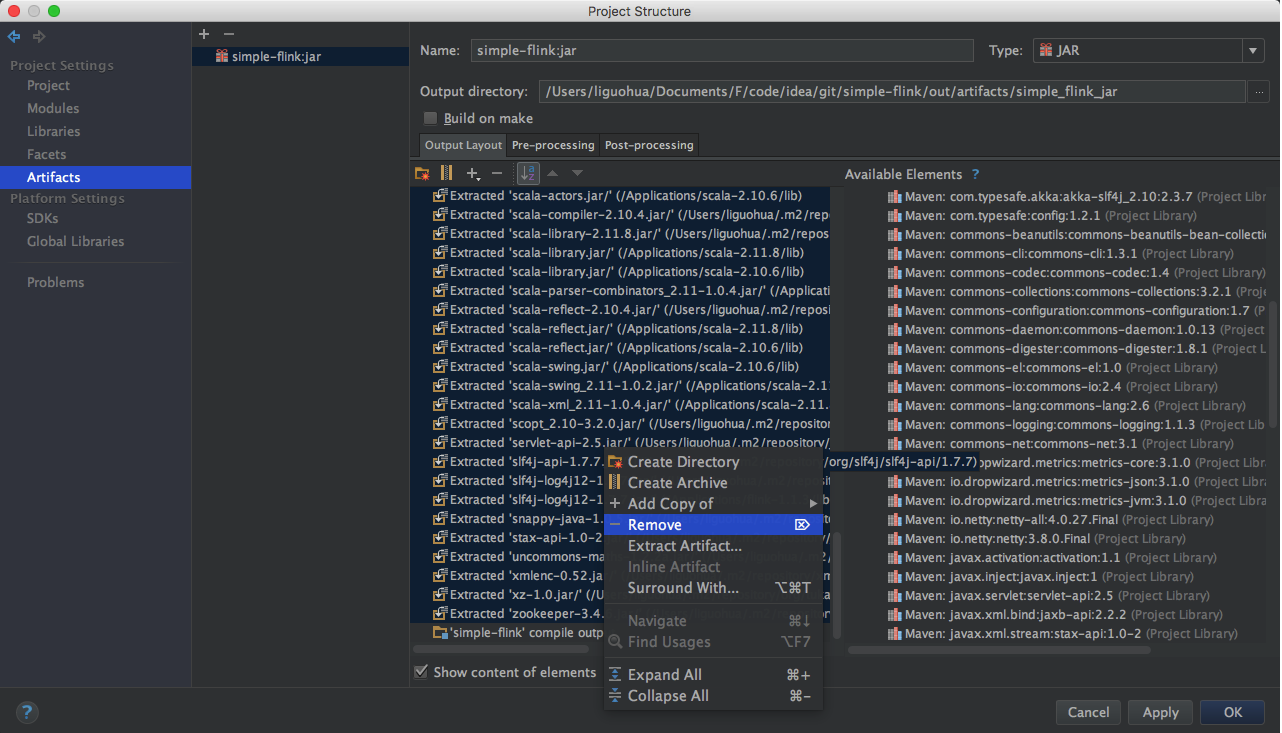
Task: Click the back navigation arrow
Action: click(14, 37)
